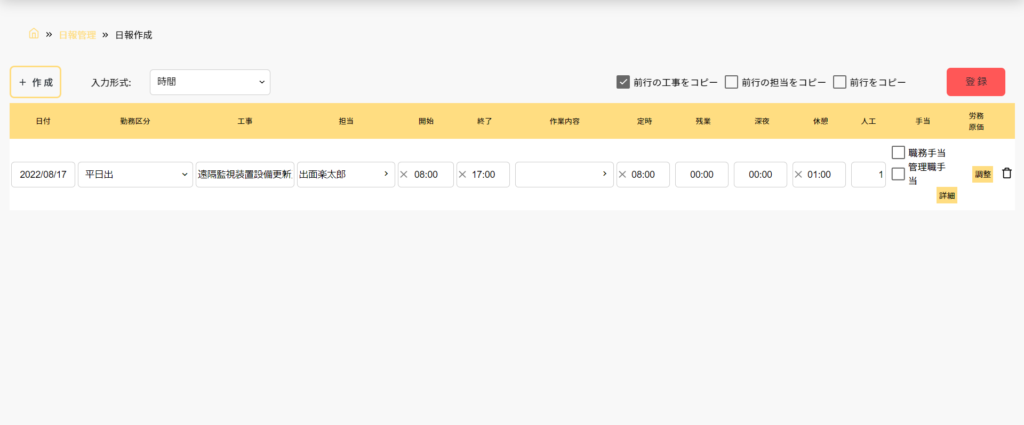Viewport: 1024px width, 425px height.
Task: Click the 勤務区分 column header
Action: tap(135, 121)
